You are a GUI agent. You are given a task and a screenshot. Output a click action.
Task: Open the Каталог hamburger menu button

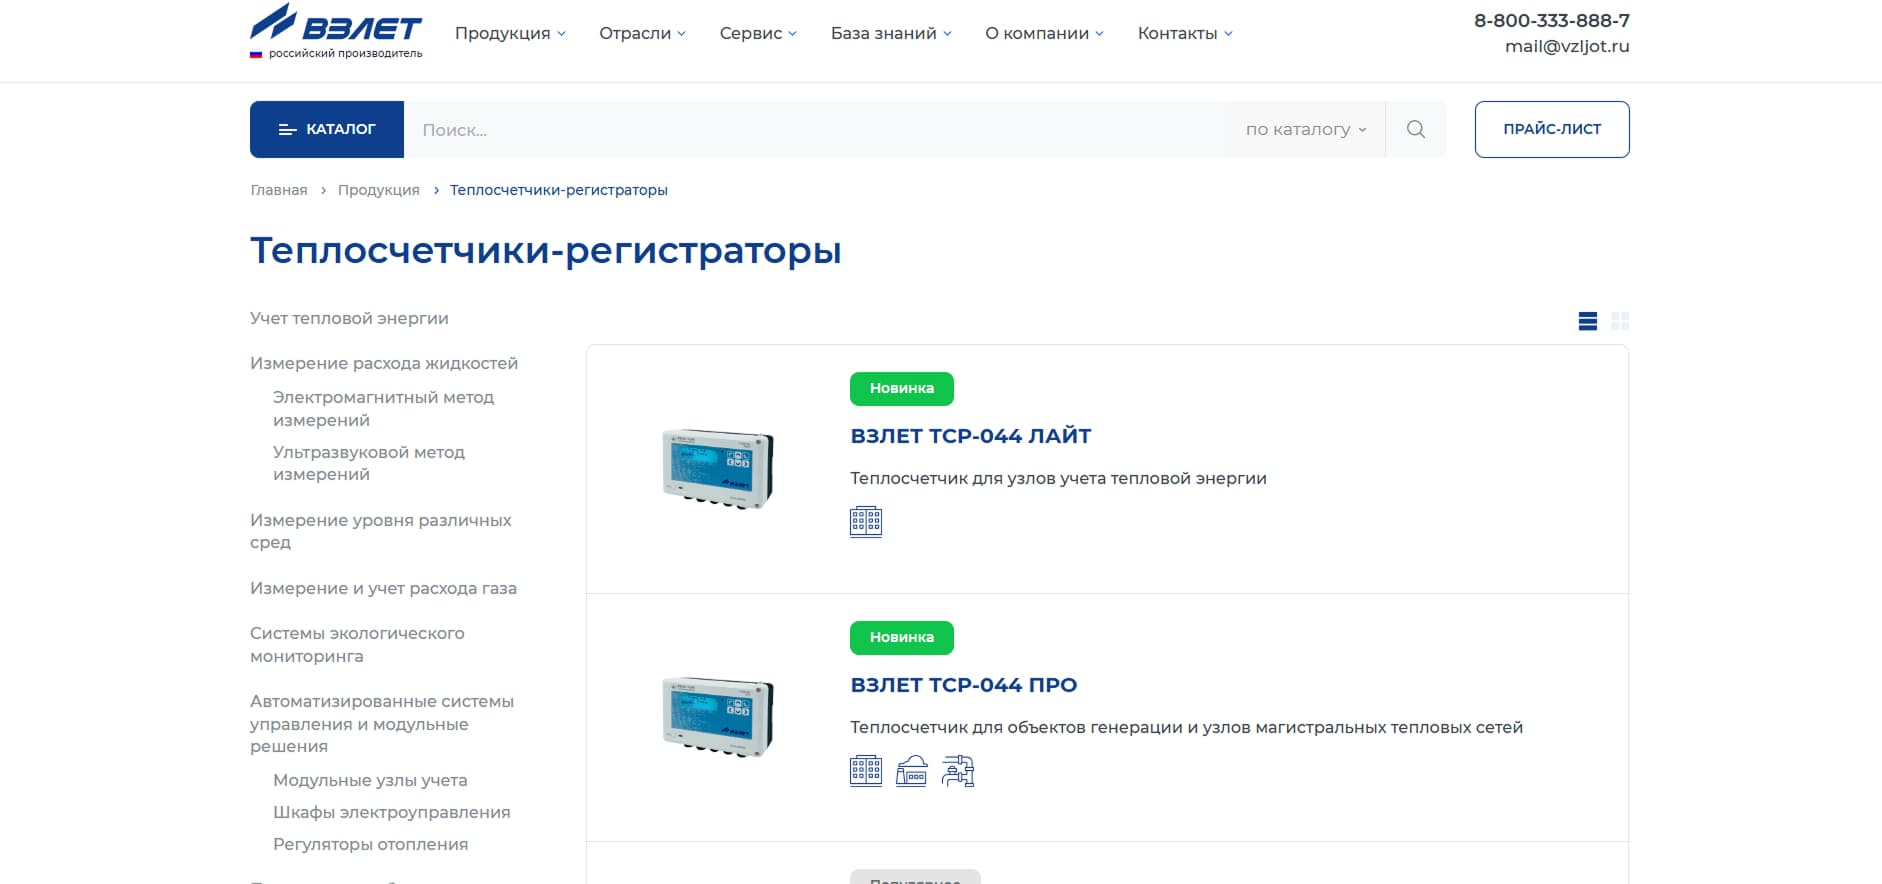327,129
